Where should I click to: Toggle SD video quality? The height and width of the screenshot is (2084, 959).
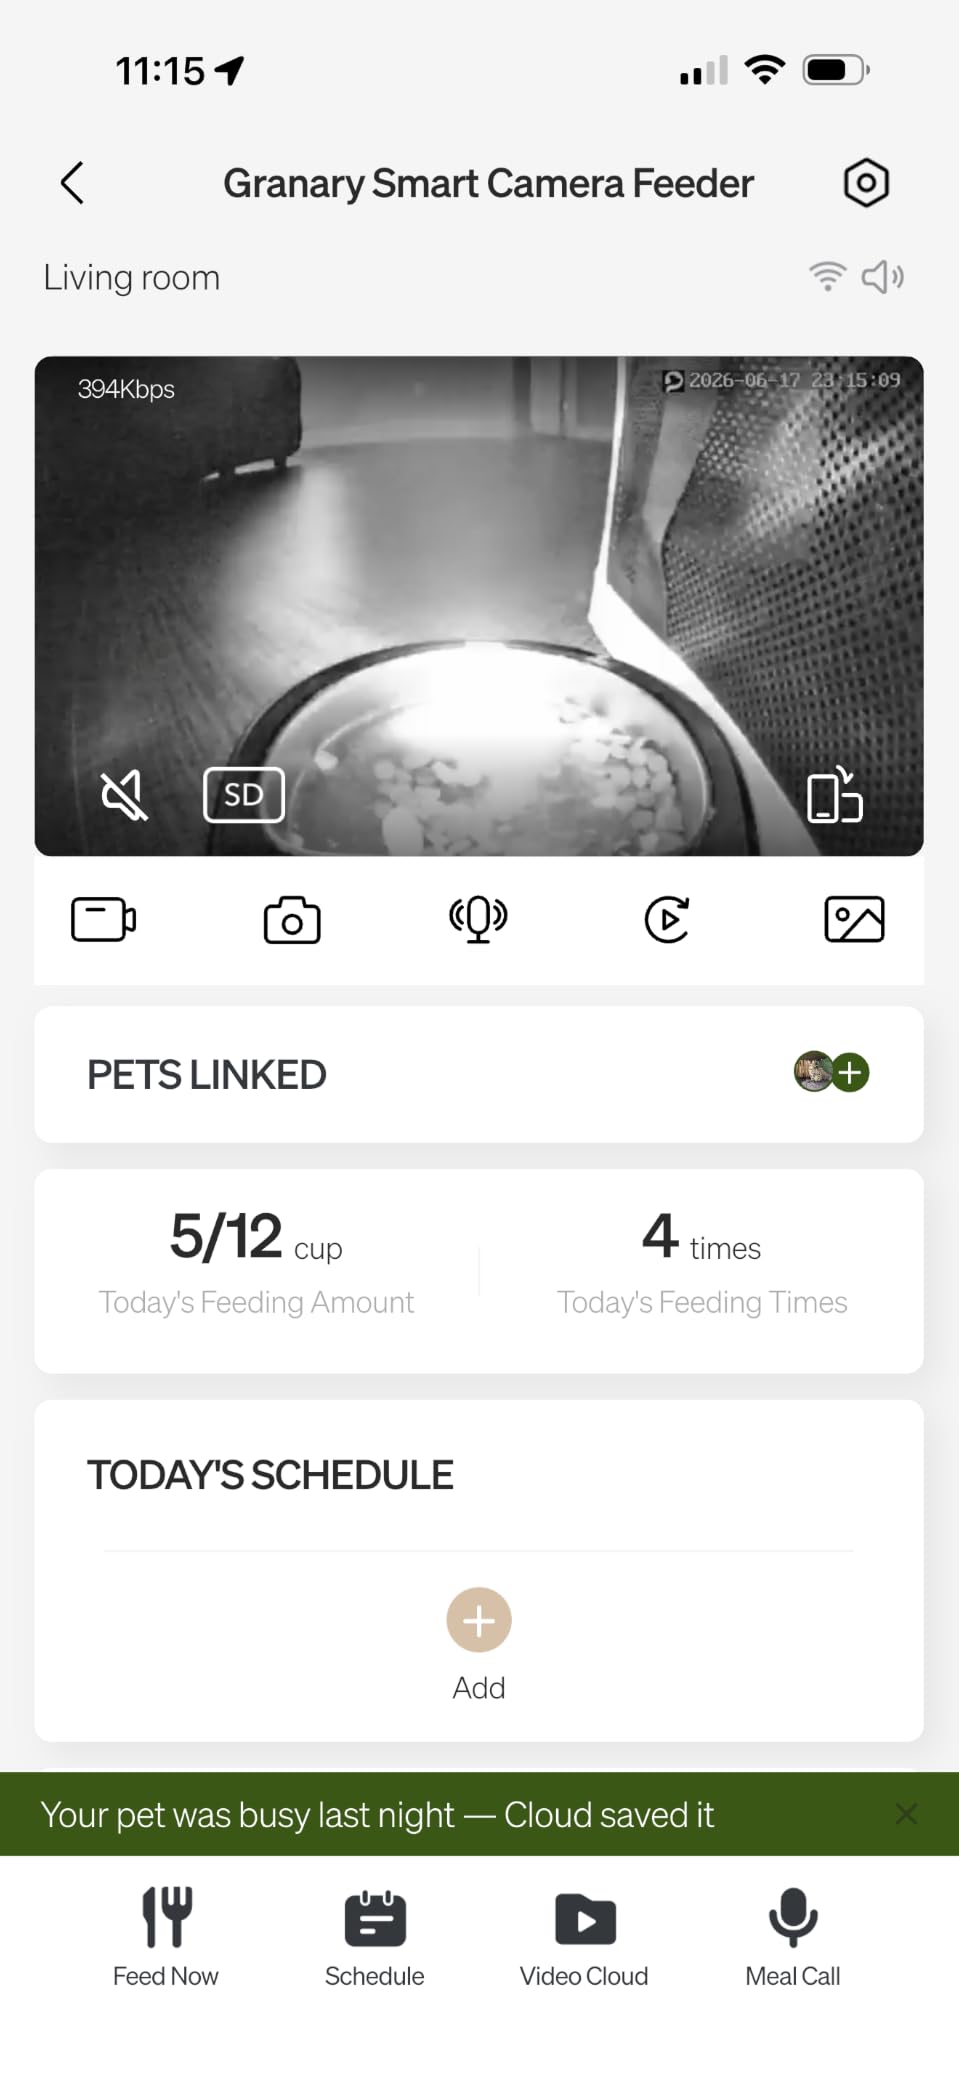coord(244,795)
